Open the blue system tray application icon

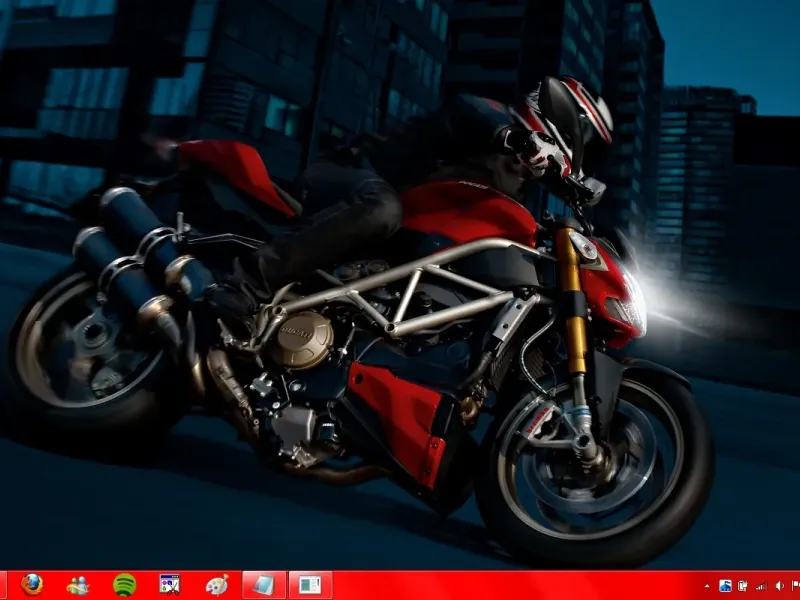(725, 586)
